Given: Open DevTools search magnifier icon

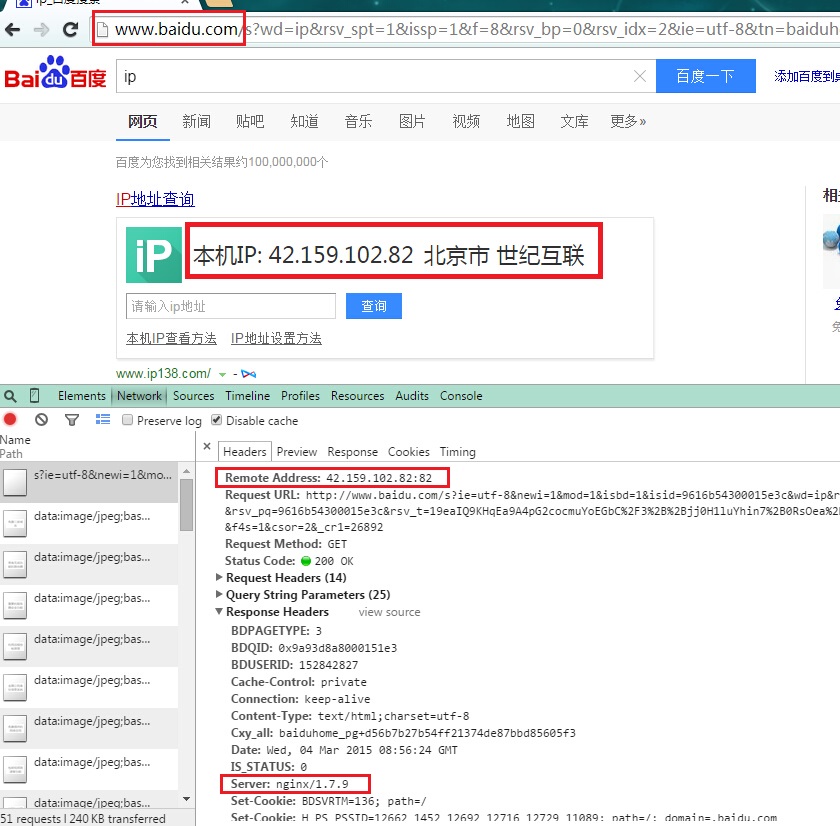Looking at the screenshot, I should (10, 396).
